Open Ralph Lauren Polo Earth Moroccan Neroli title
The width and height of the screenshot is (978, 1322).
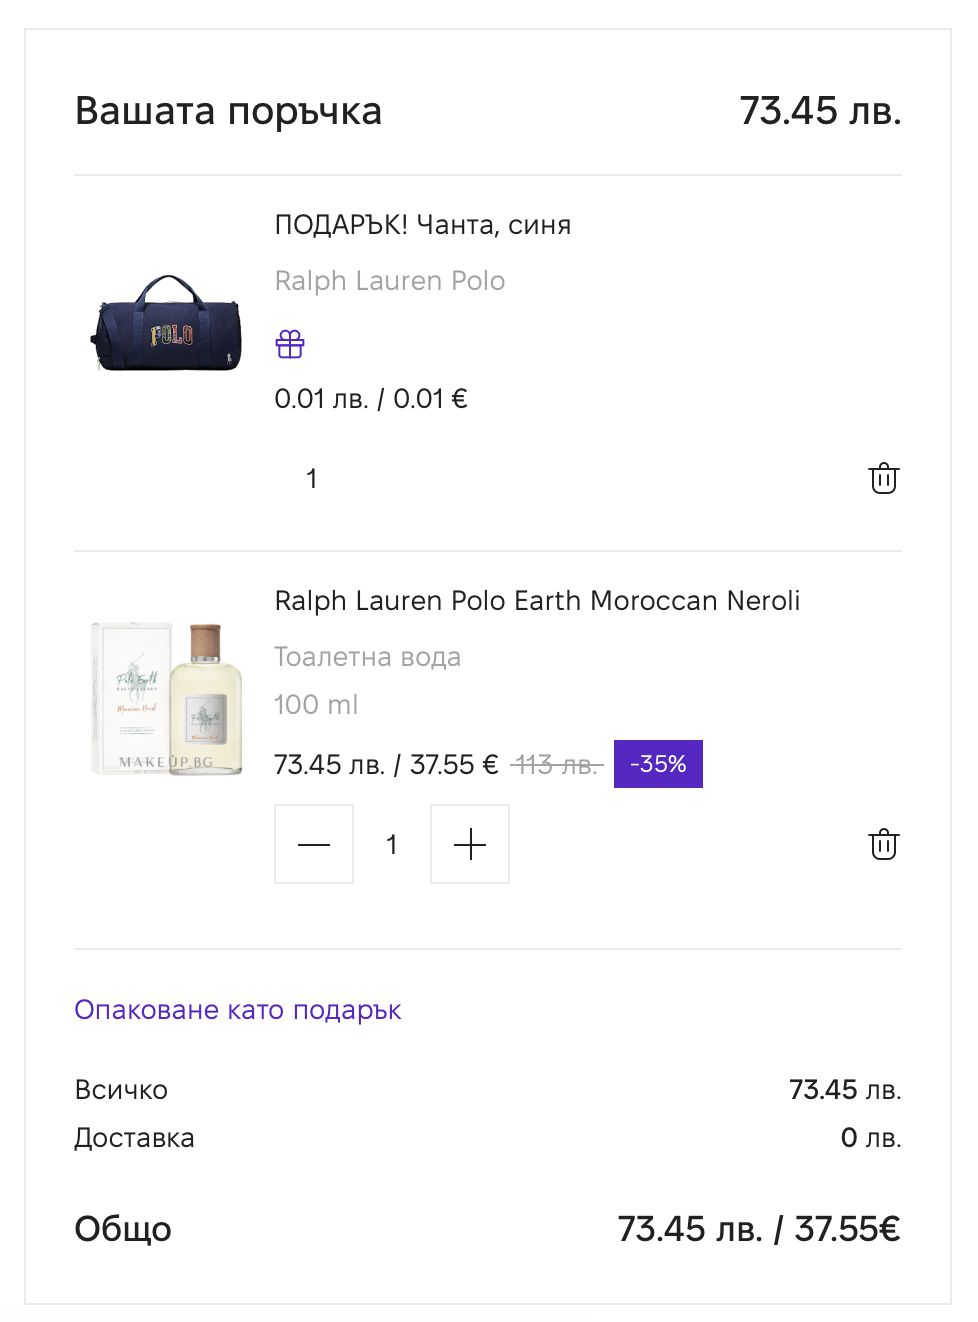[x=537, y=601]
